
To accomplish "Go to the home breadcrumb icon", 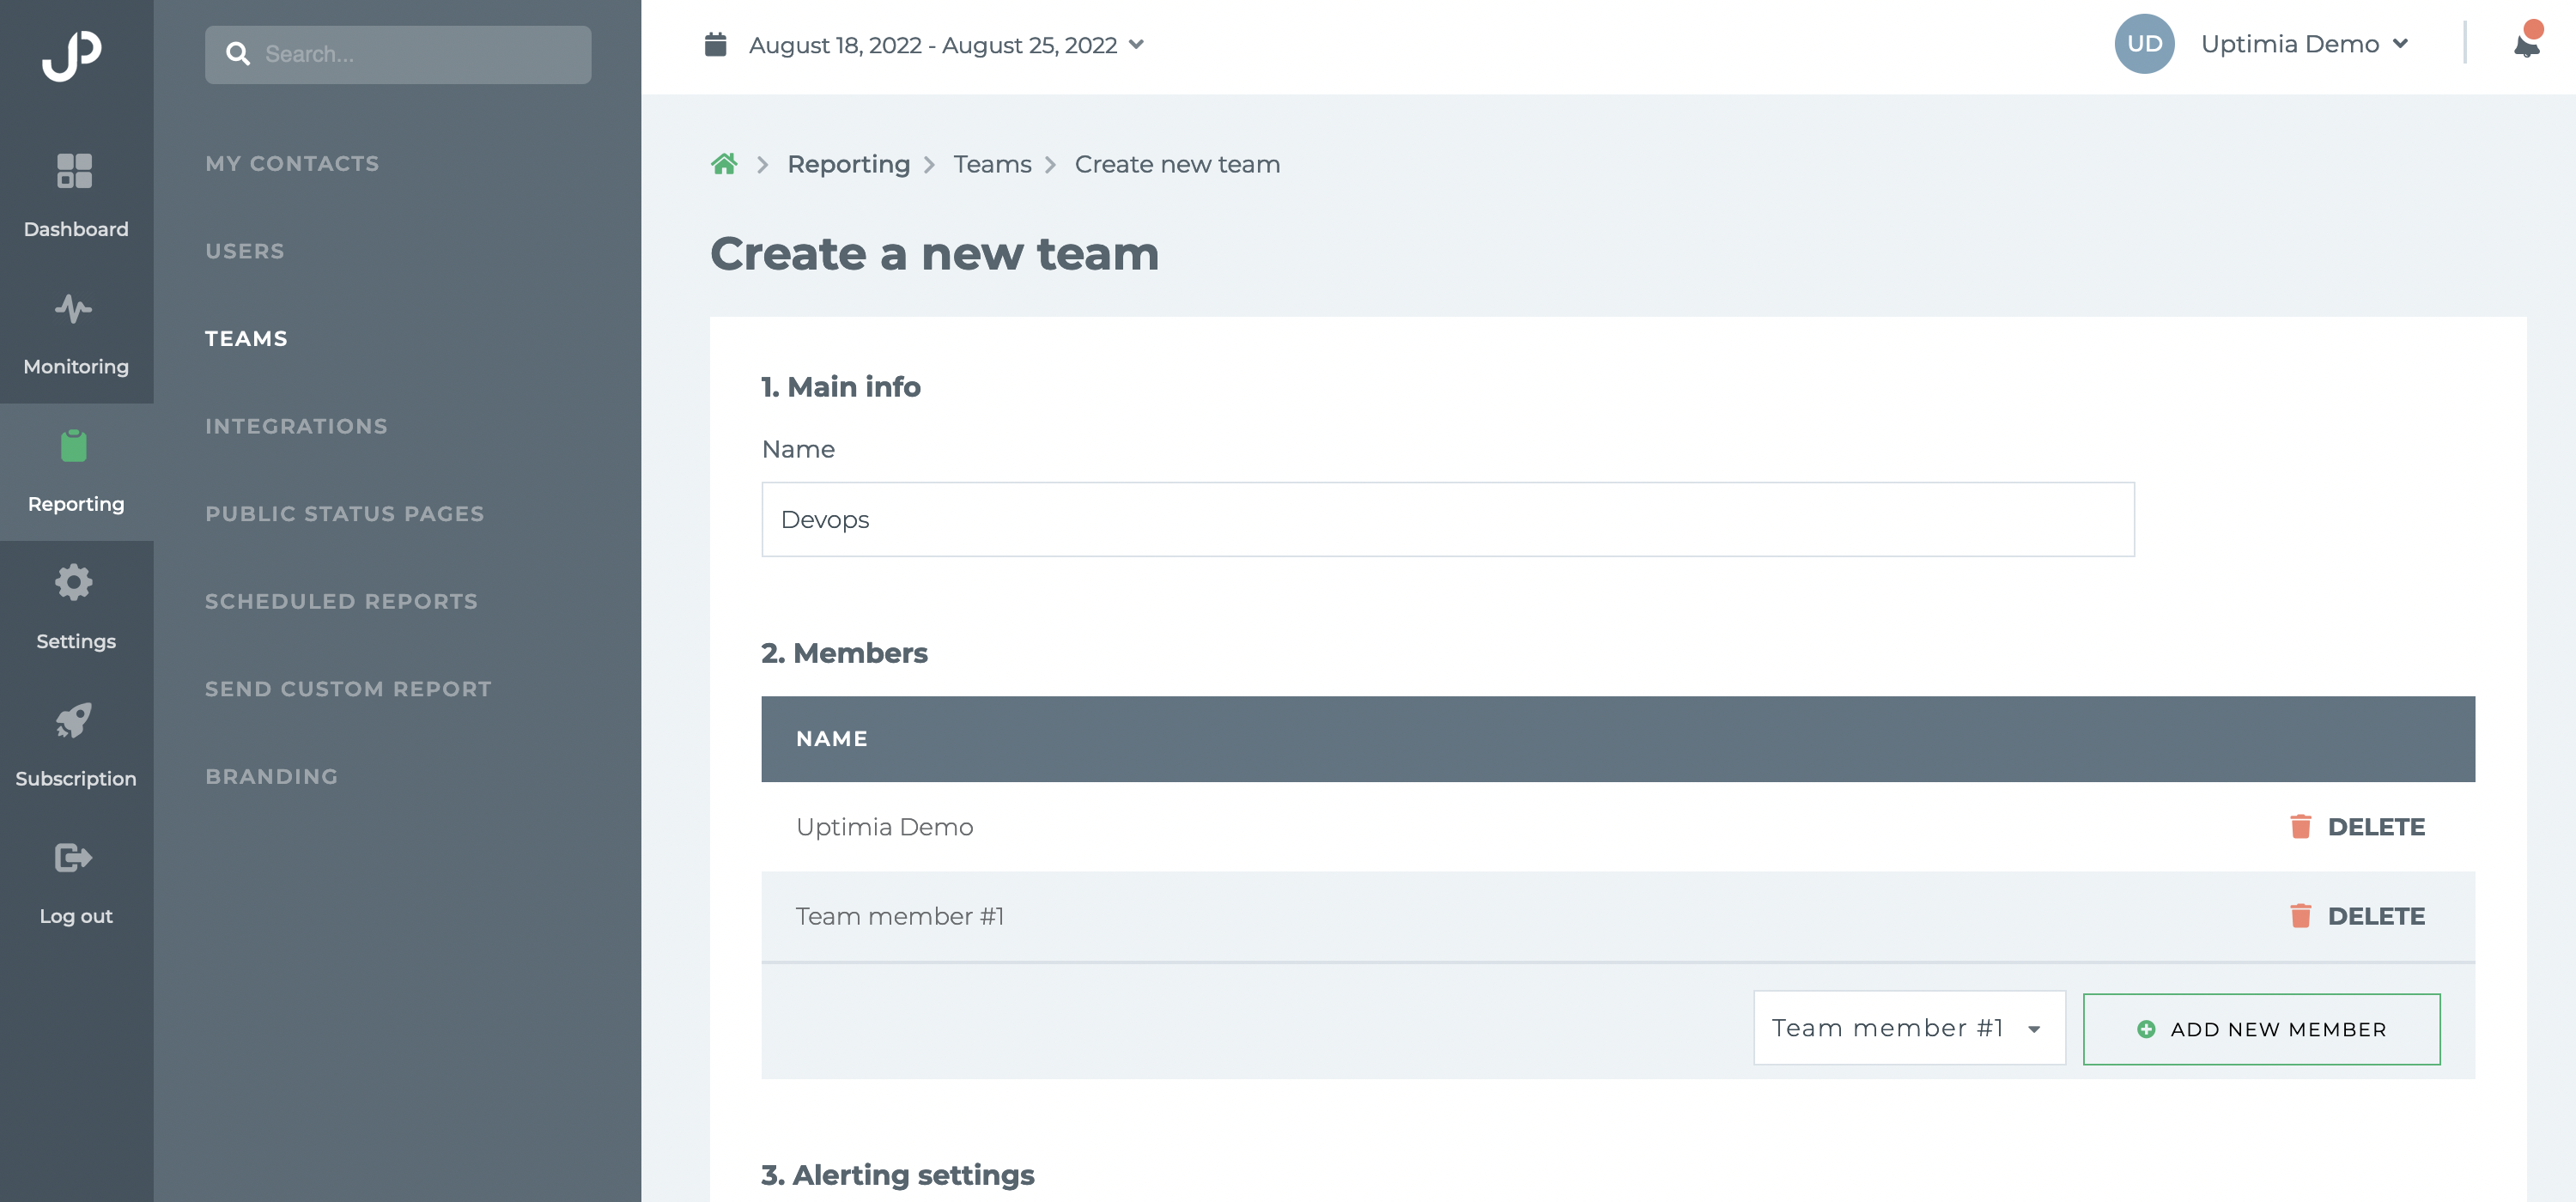I will pyautogui.click(x=724, y=164).
